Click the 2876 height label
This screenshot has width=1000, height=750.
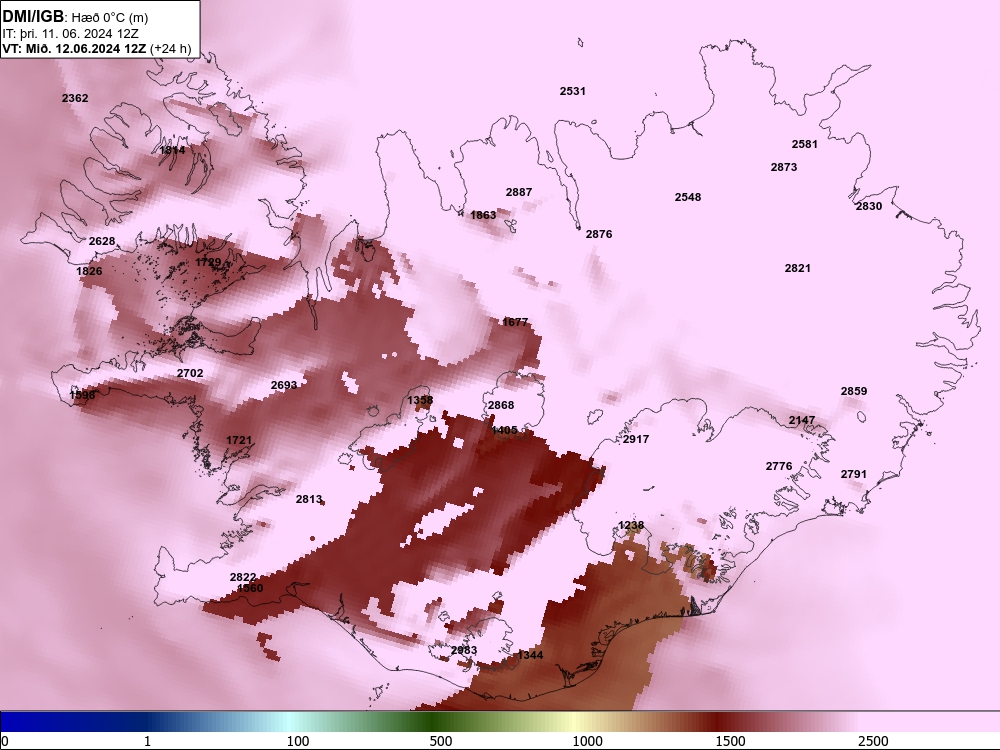599,235
